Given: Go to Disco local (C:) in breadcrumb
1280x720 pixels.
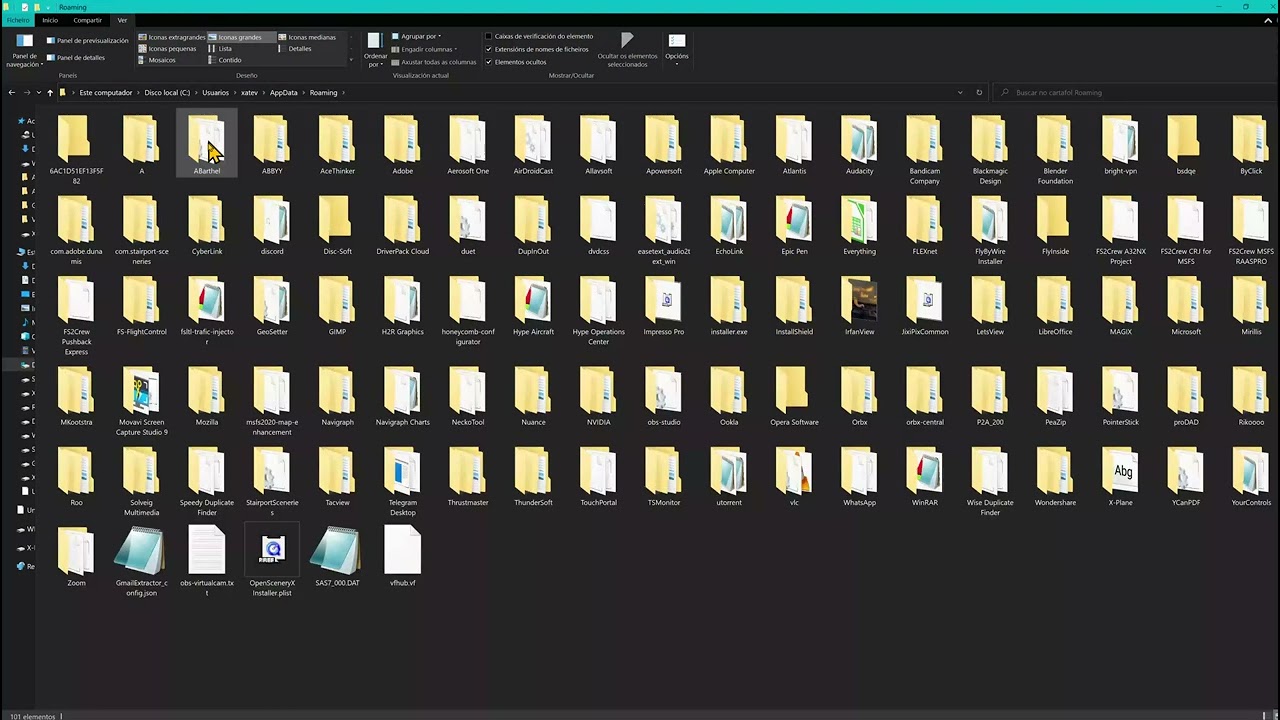Looking at the screenshot, I should tap(167, 92).
